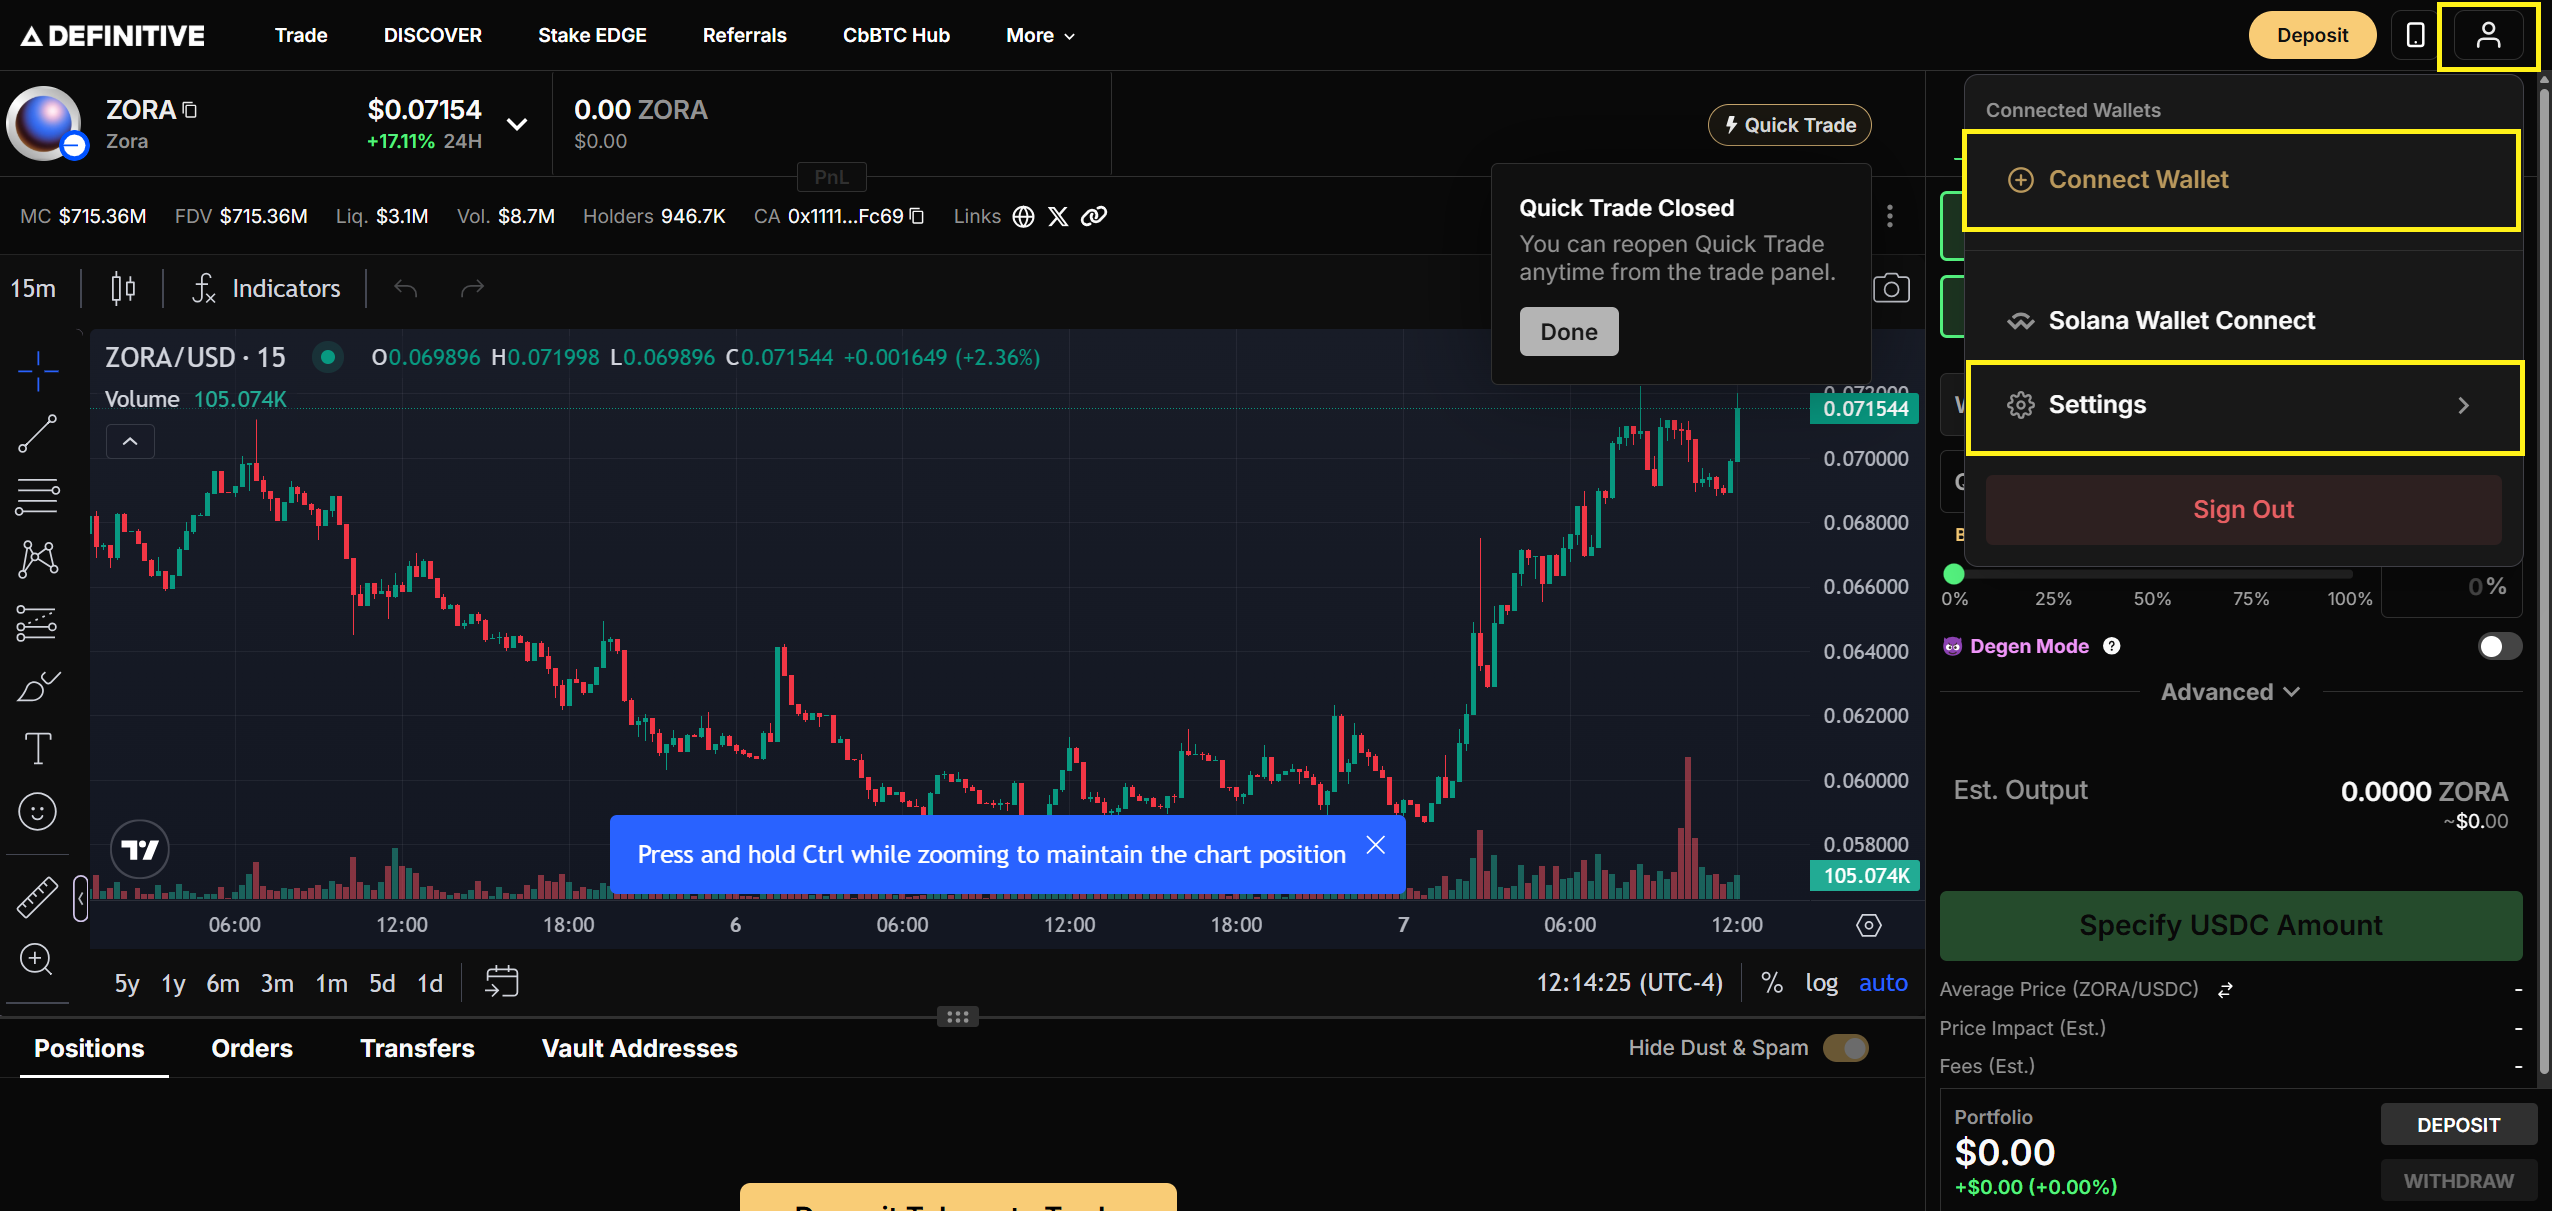
Task: Open the emoji icons tool
Action: click(38, 811)
